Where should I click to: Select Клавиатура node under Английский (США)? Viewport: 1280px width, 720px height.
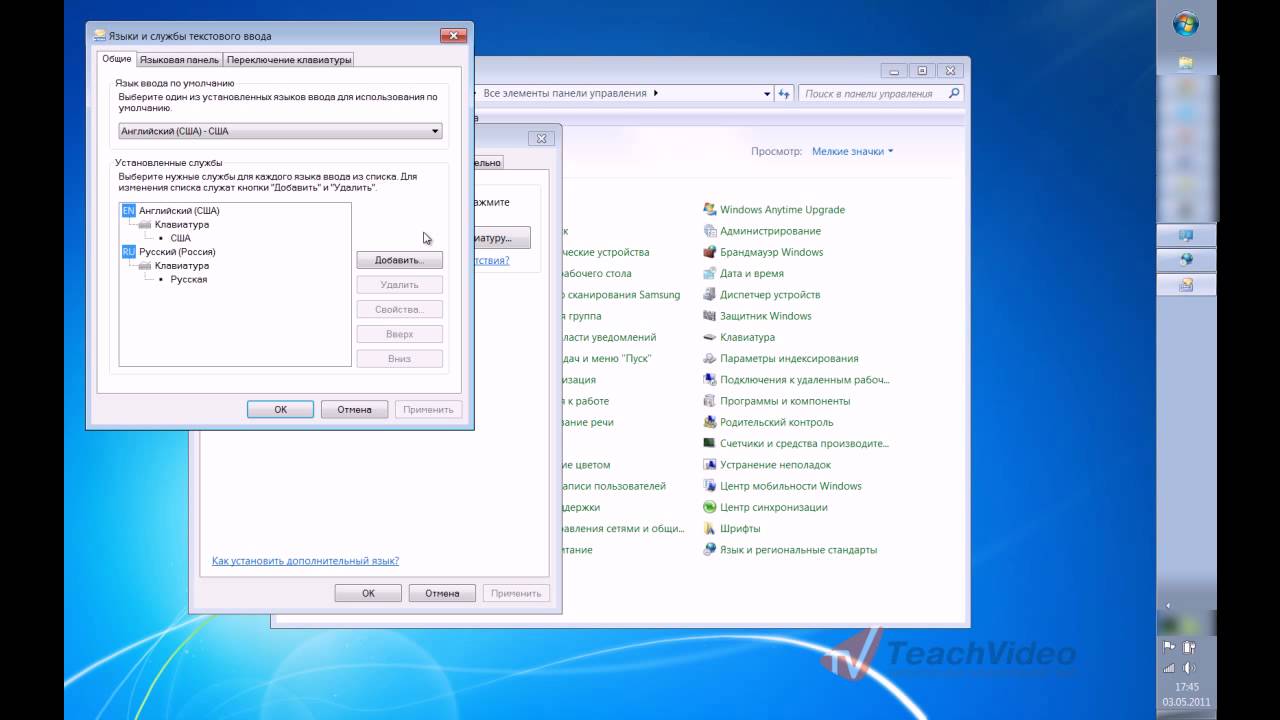[182, 225]
